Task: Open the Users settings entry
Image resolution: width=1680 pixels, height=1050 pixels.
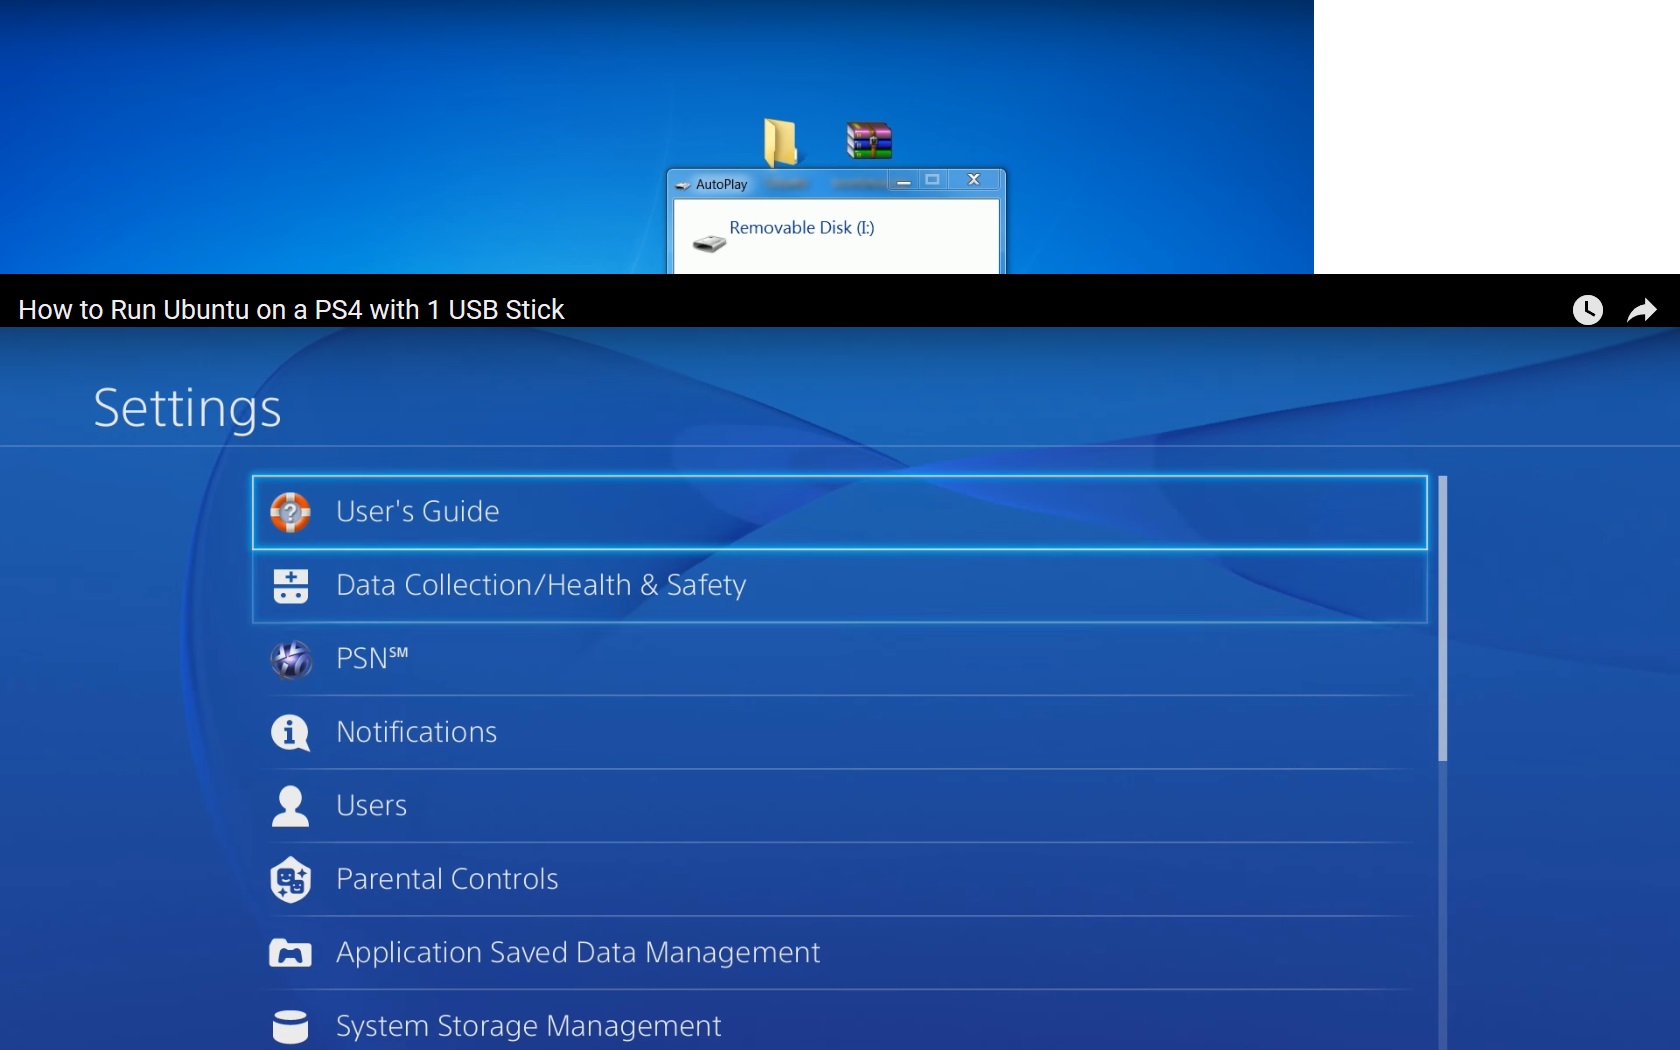Action: point(839,806)
